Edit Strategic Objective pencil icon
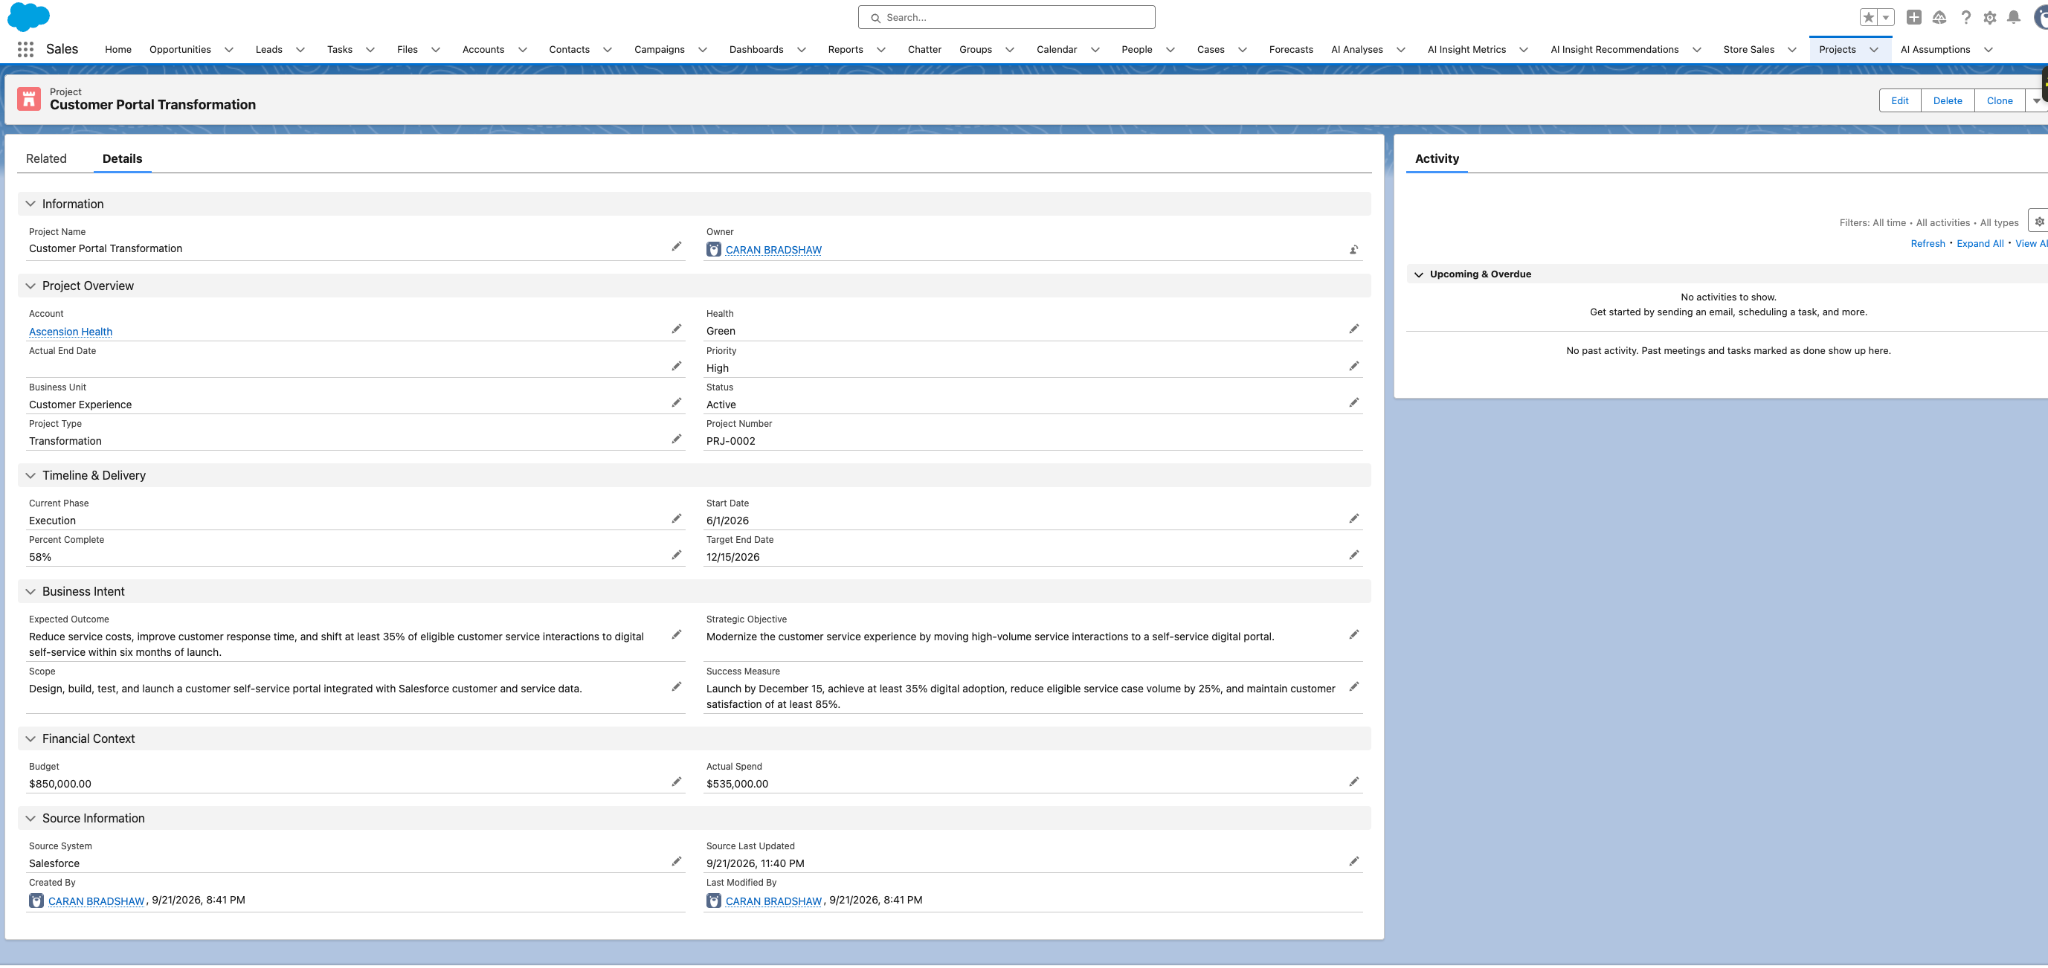 click(x=1354, y=635)
